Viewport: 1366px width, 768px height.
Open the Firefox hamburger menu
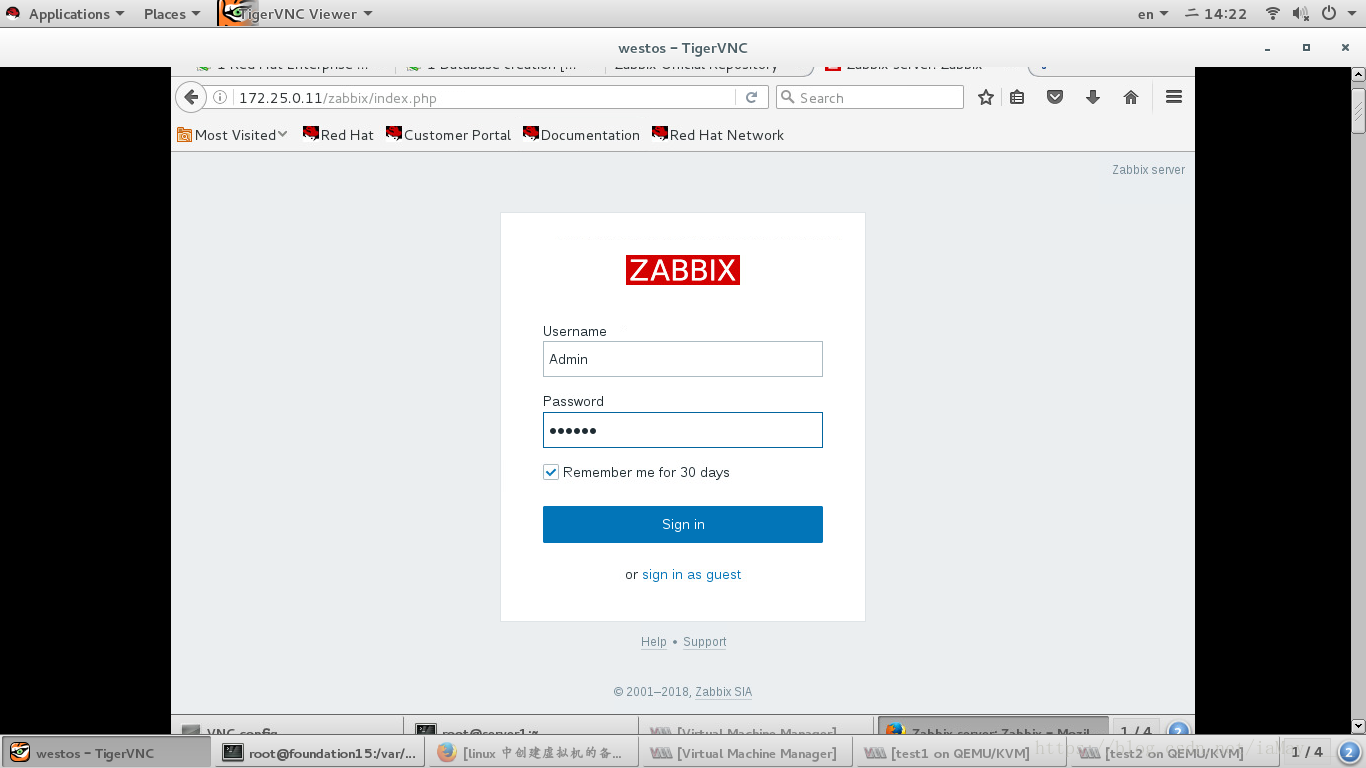coord(1174,97)
